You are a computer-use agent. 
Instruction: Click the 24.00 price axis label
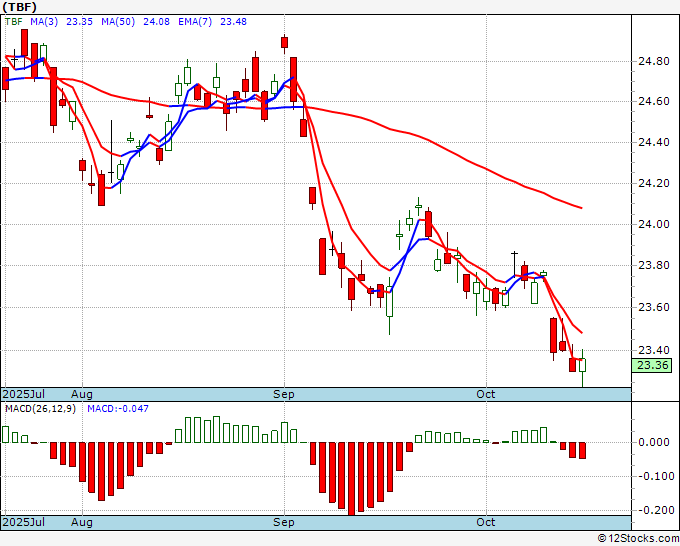pos(654,224)
